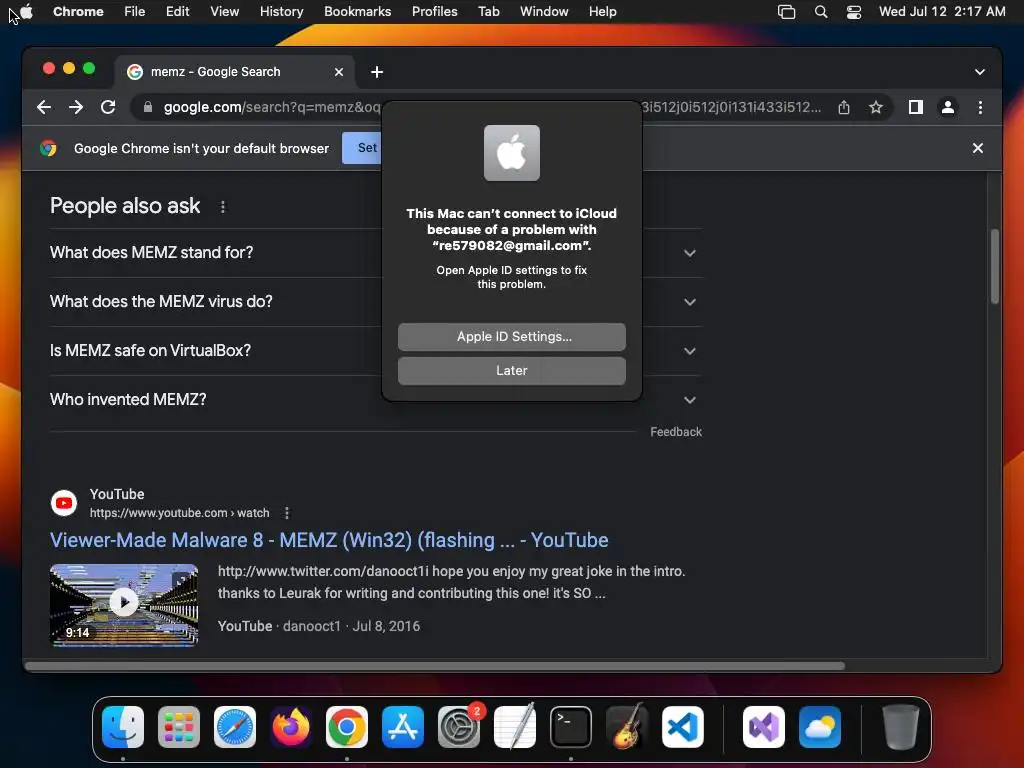Open Terminal from the dock

tap(571, 727)
